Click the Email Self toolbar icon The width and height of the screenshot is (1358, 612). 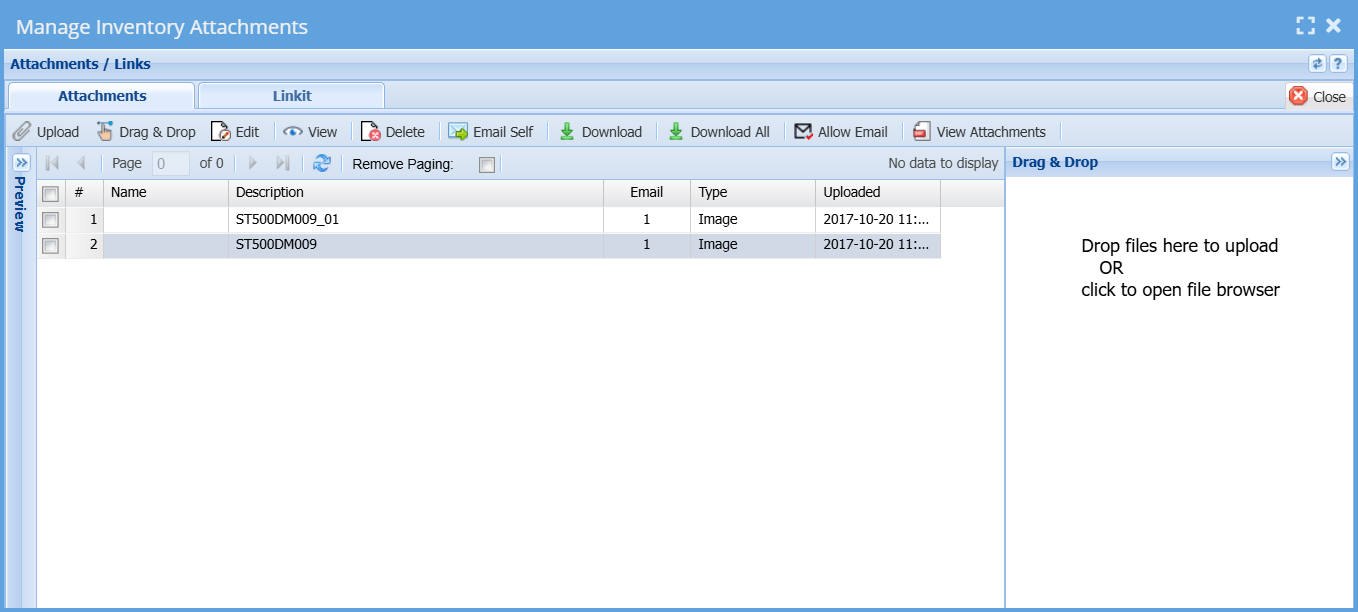(458, 132)
